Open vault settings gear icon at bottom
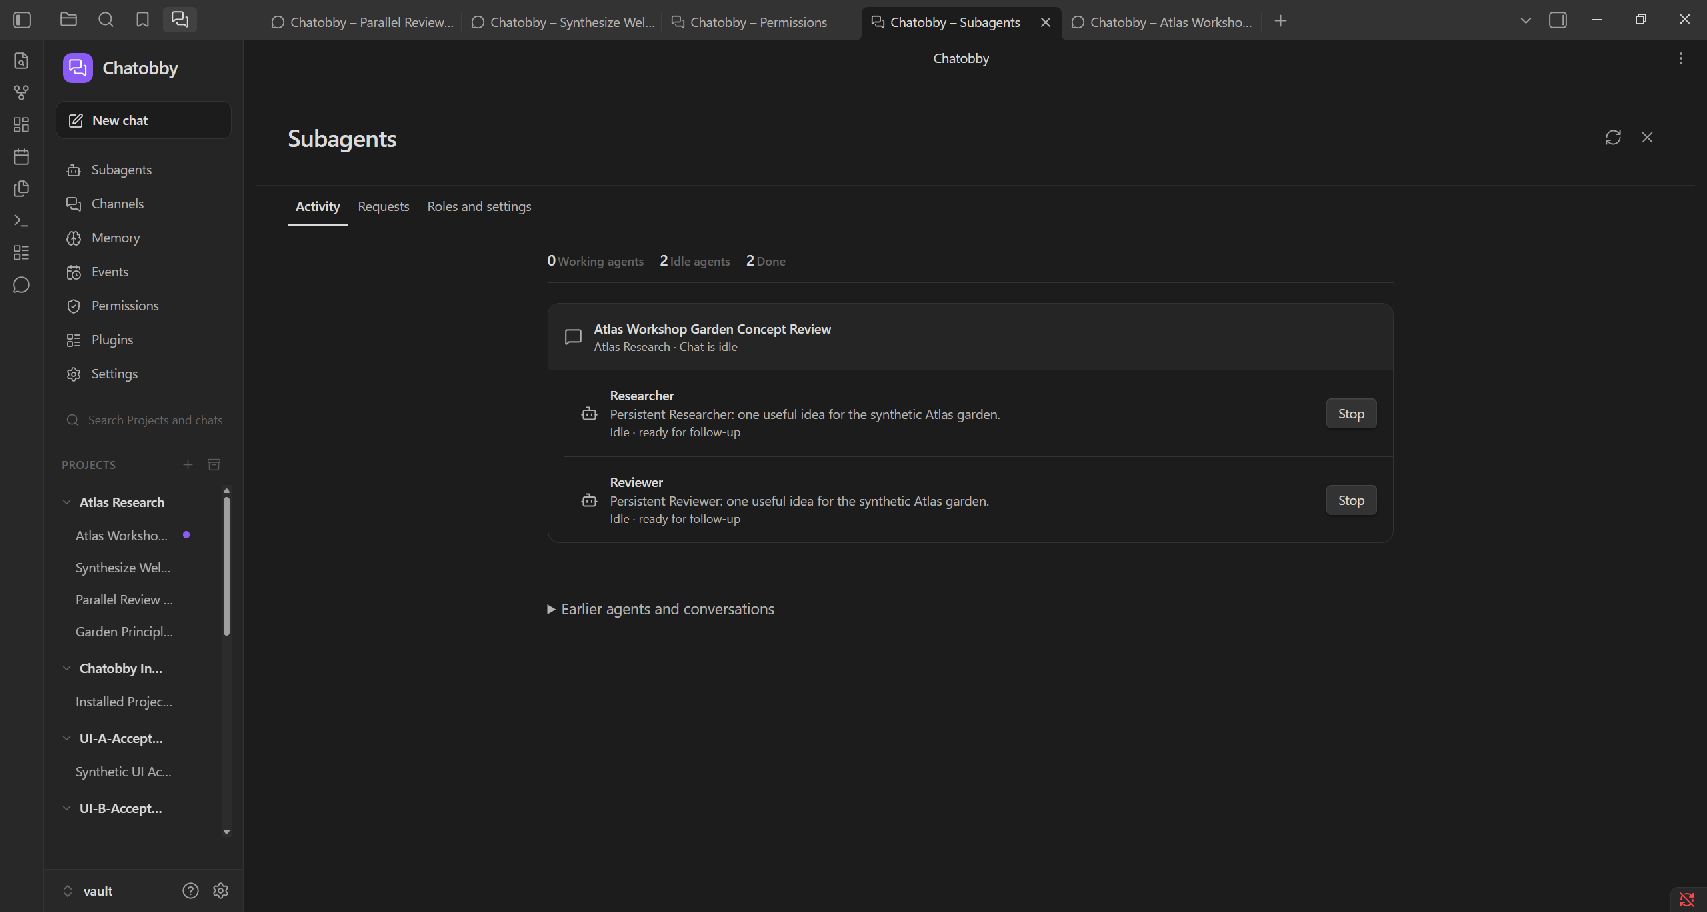1707x912 pixels. pos(221,890)
